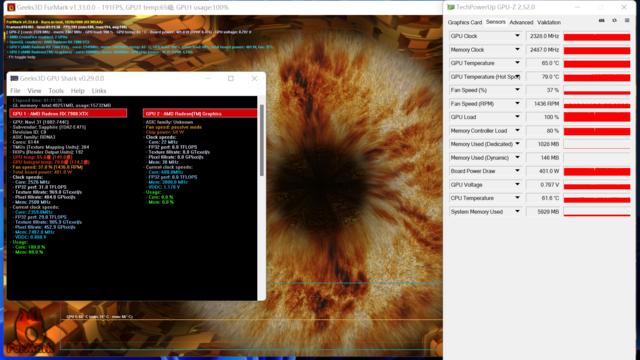Click the Subvendor: Sapphire line in GPU Shark
Viewport: 640px width, 360px height.
pyautogui.click(x=49, y=127)
